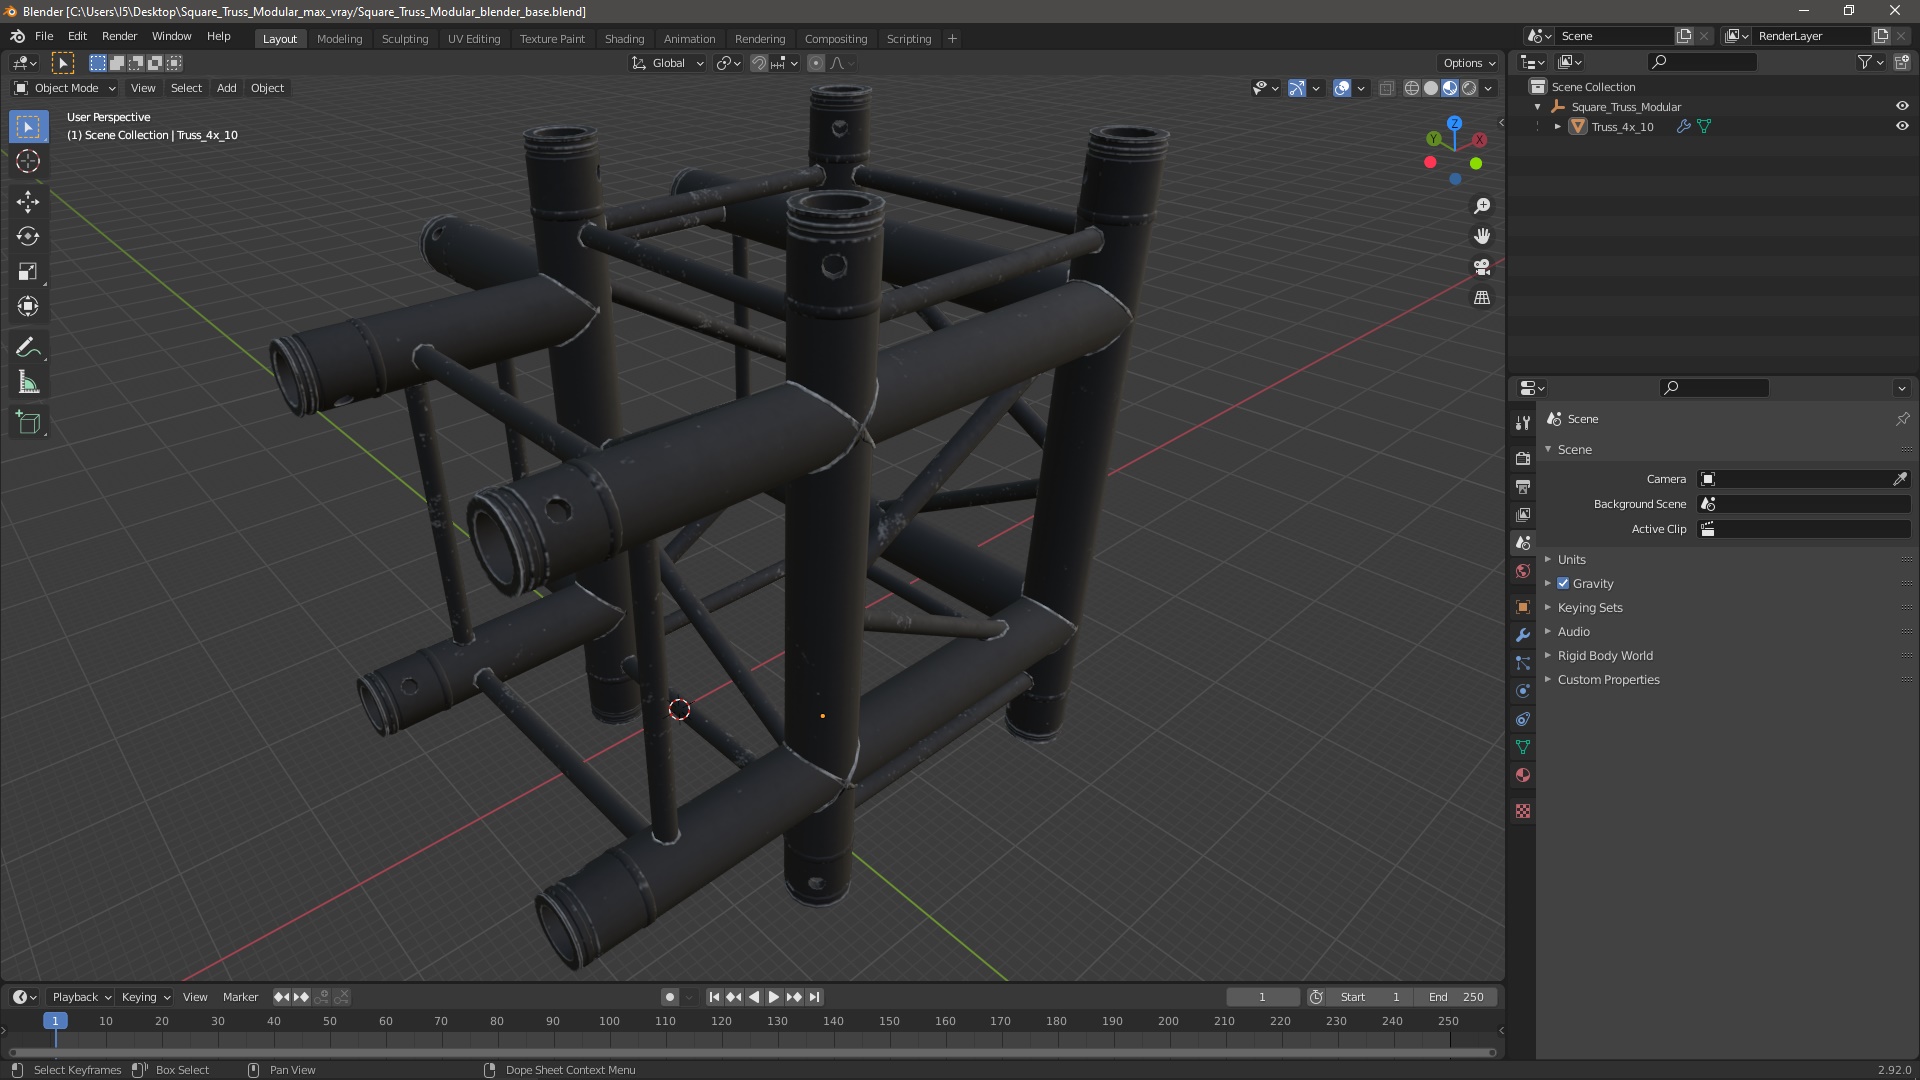Open the timeline Playback popover
The height and width of the screenshot is (1080, 1920).
tap(81, 997)
